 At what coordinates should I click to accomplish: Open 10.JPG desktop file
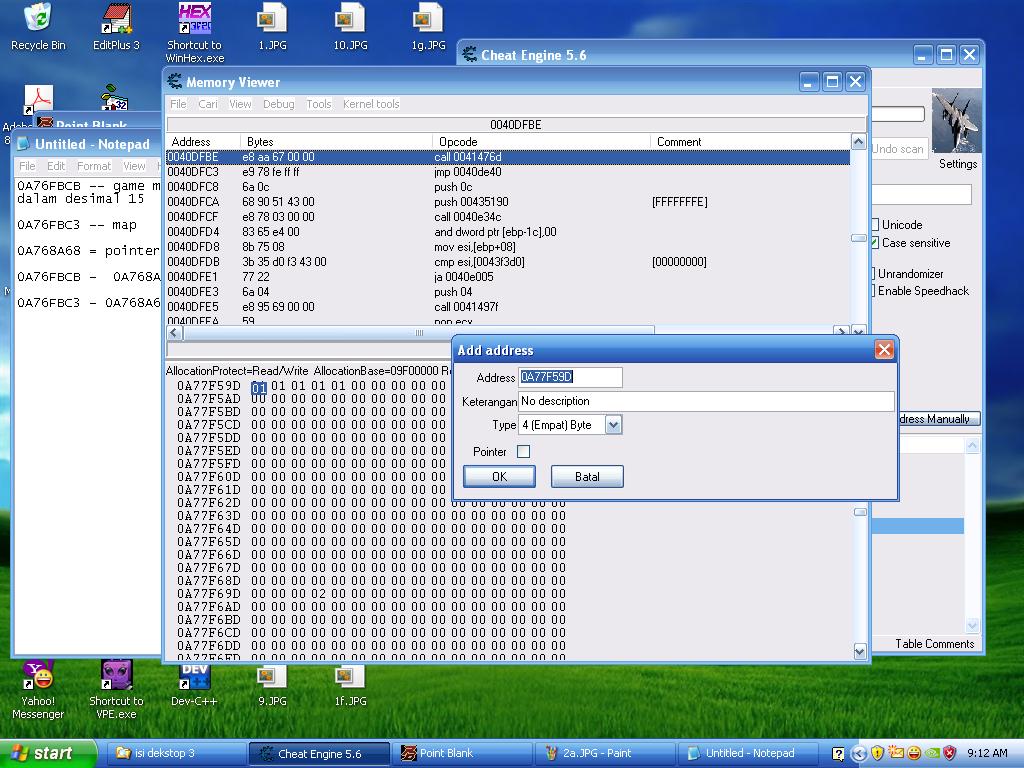tap(351, 26)
